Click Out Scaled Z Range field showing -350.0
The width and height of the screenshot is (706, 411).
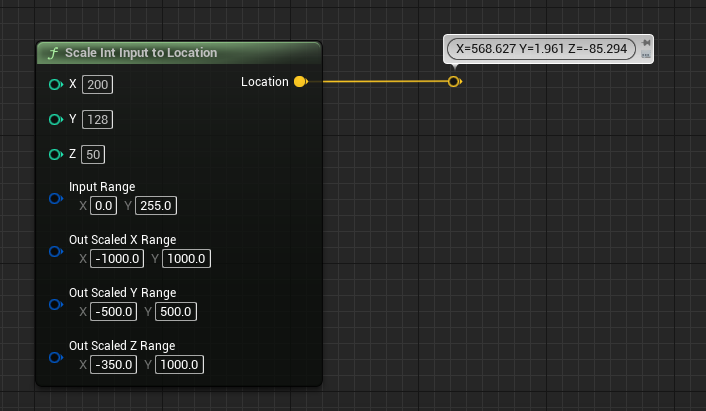pos(113,365)
